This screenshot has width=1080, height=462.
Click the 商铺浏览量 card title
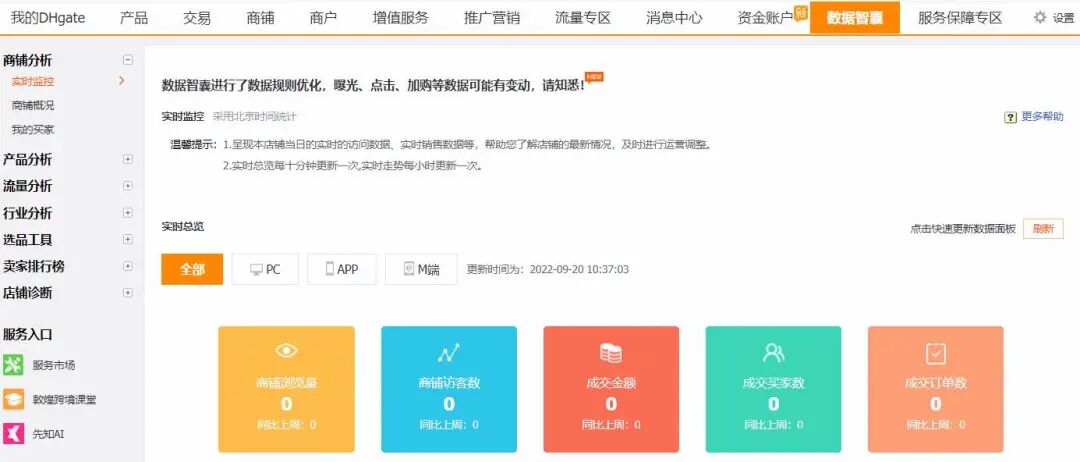tap(287, 383)
